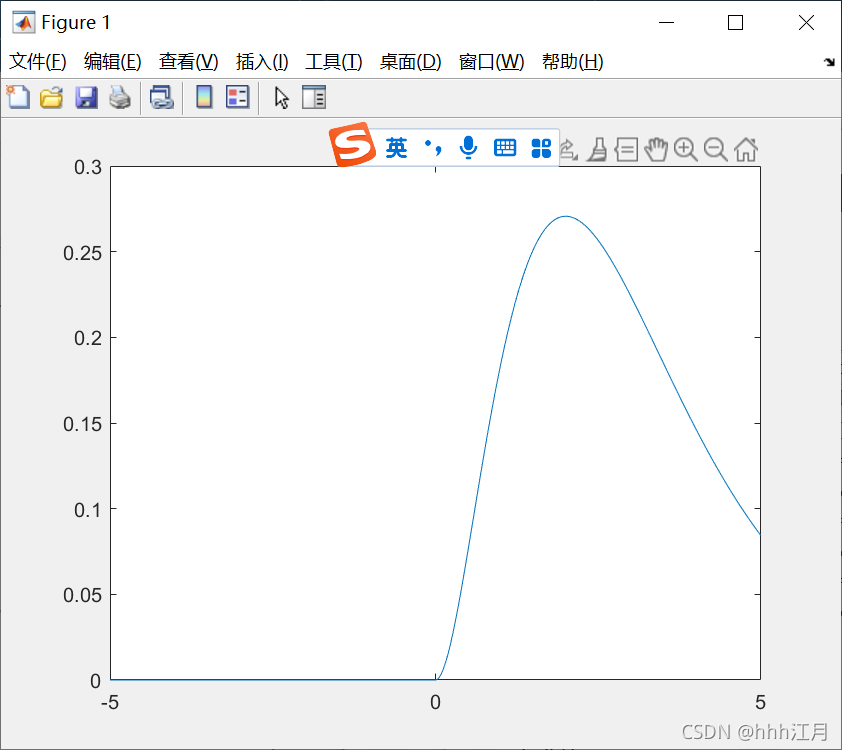Click the y-axis label 0.25

82,253
